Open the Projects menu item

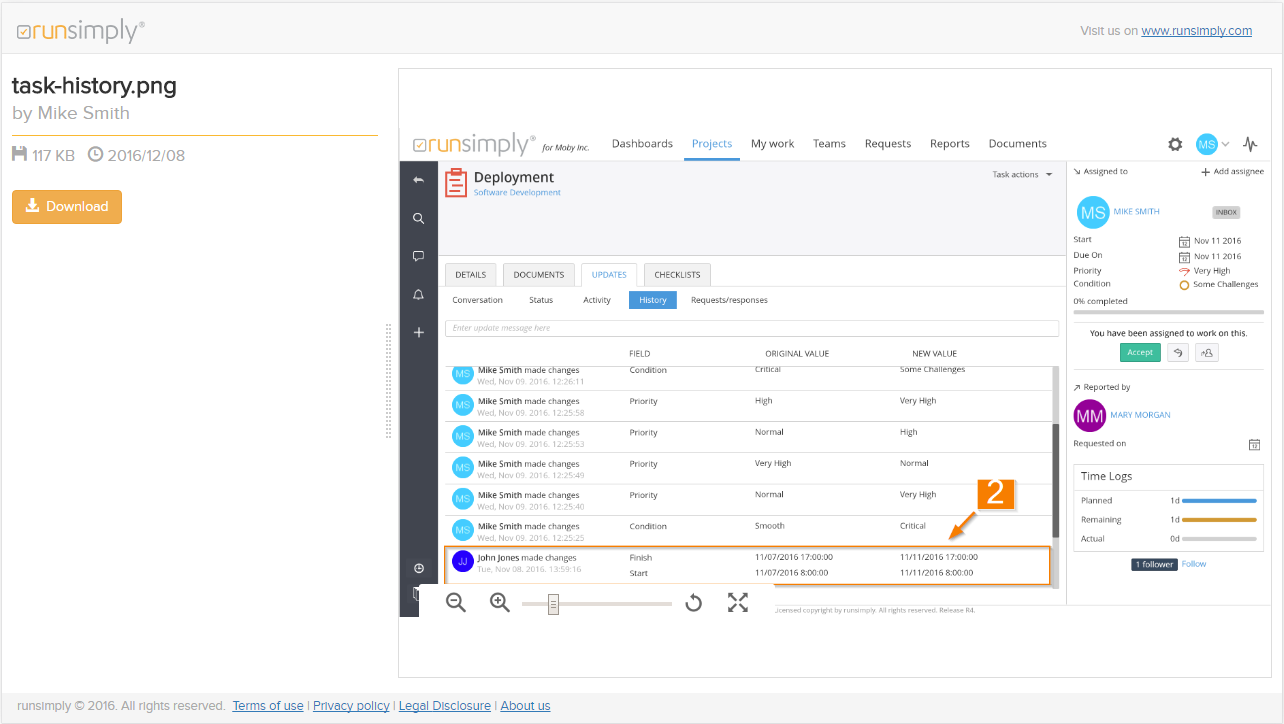(x=712, y=144)
